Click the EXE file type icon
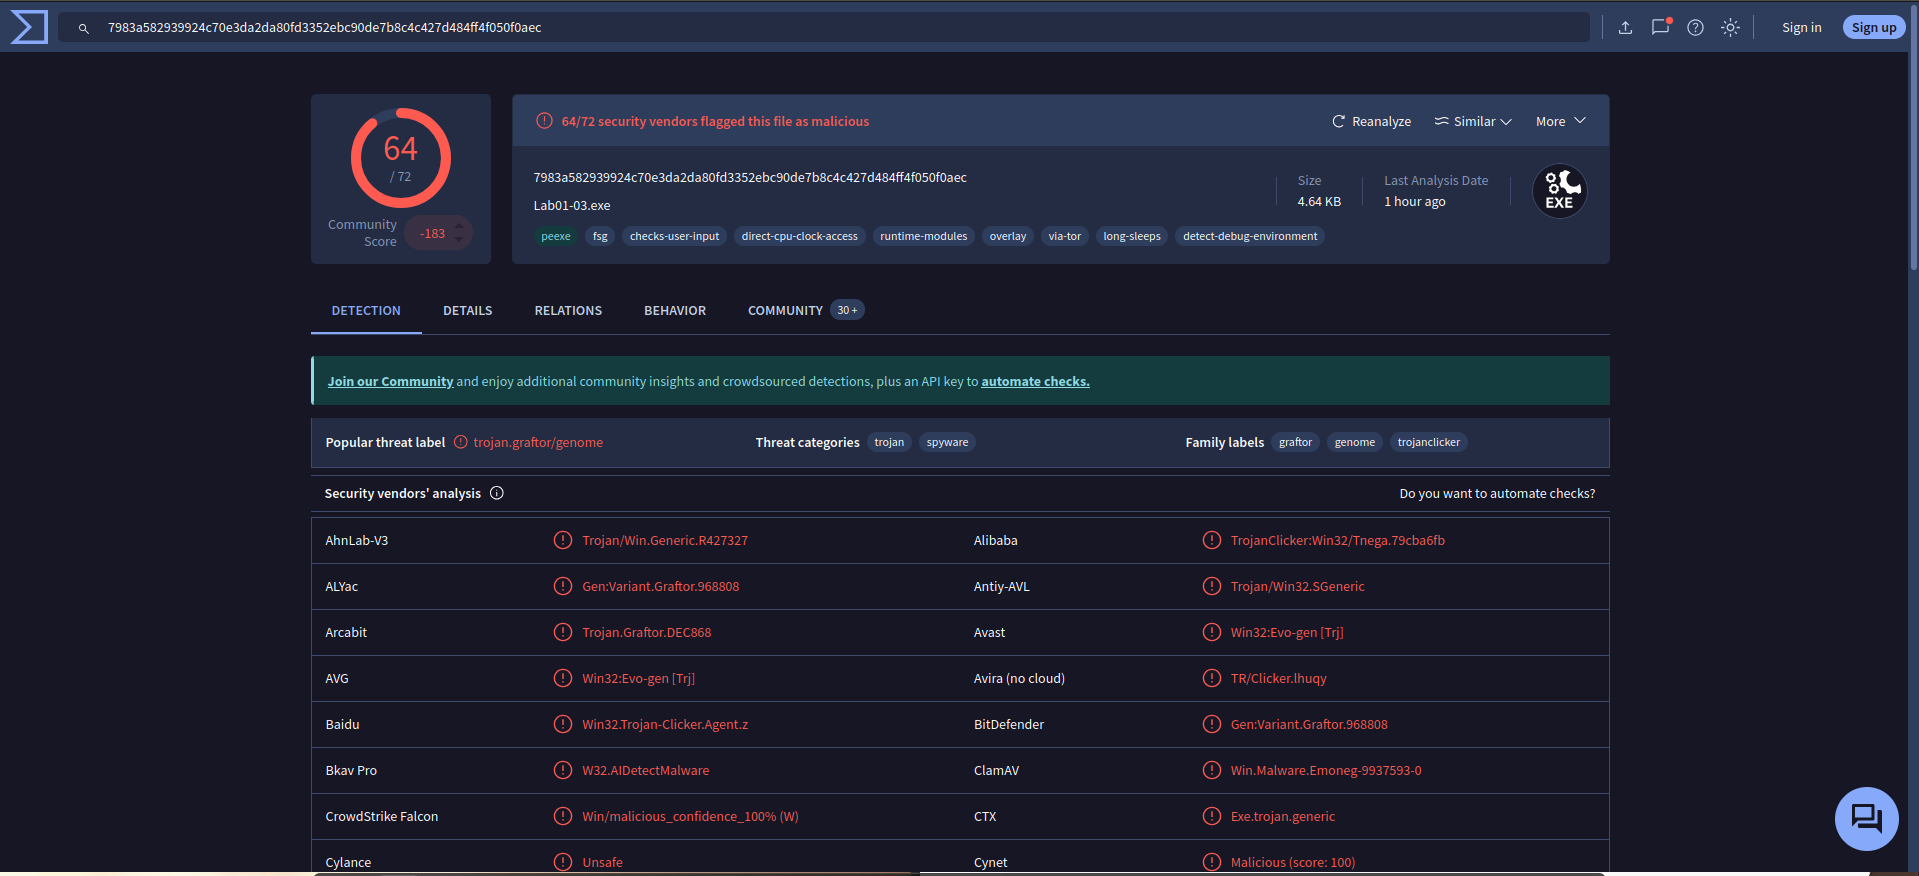 1559,191
